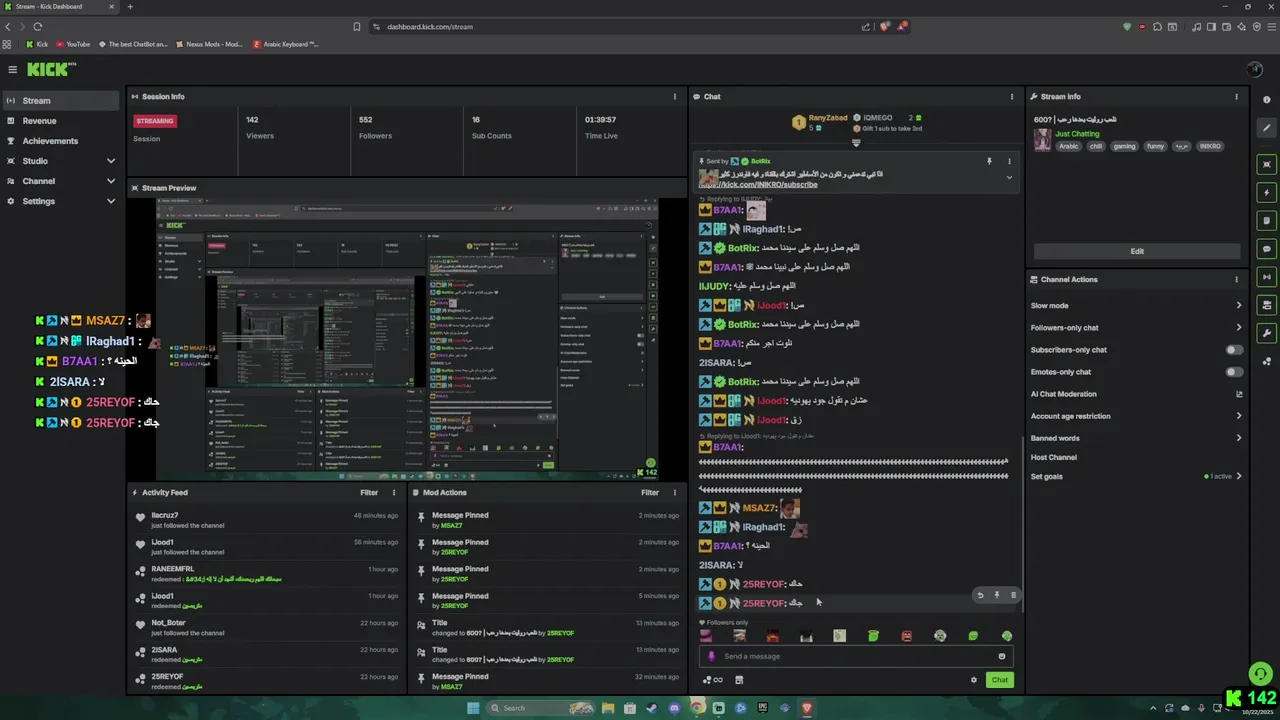This screenshot has height=720, width=1280.
Task: Toggle Subscribers-only chat switch
Action: pyautogui.click(x=1235, y=350)
